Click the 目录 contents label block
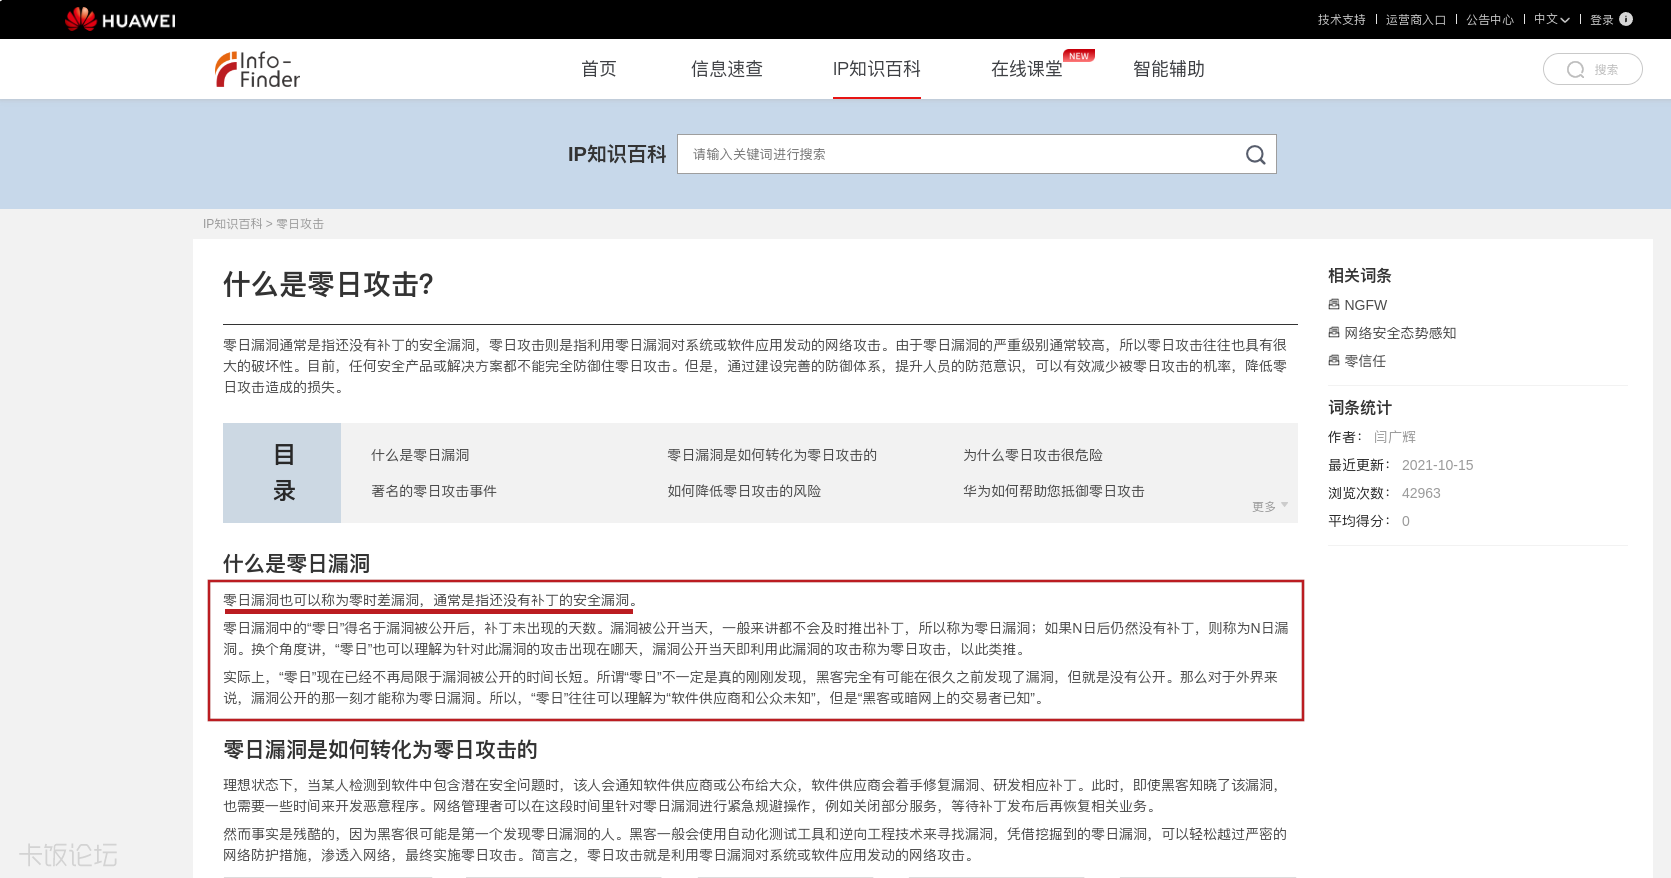1671x878 pixels. click(282, 473)
